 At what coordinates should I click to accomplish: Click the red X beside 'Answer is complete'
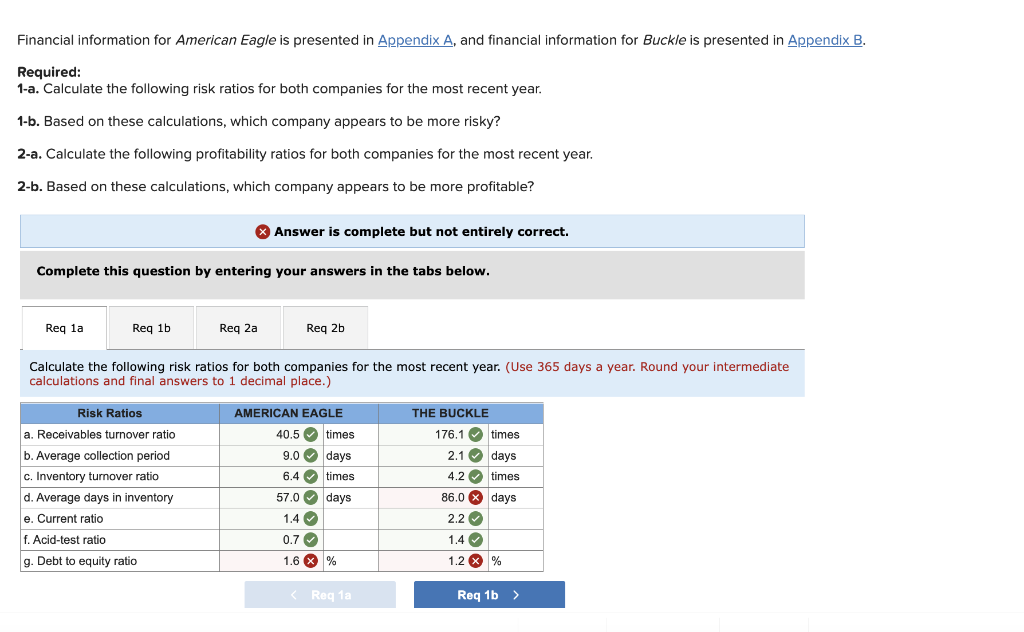[263, 232]
